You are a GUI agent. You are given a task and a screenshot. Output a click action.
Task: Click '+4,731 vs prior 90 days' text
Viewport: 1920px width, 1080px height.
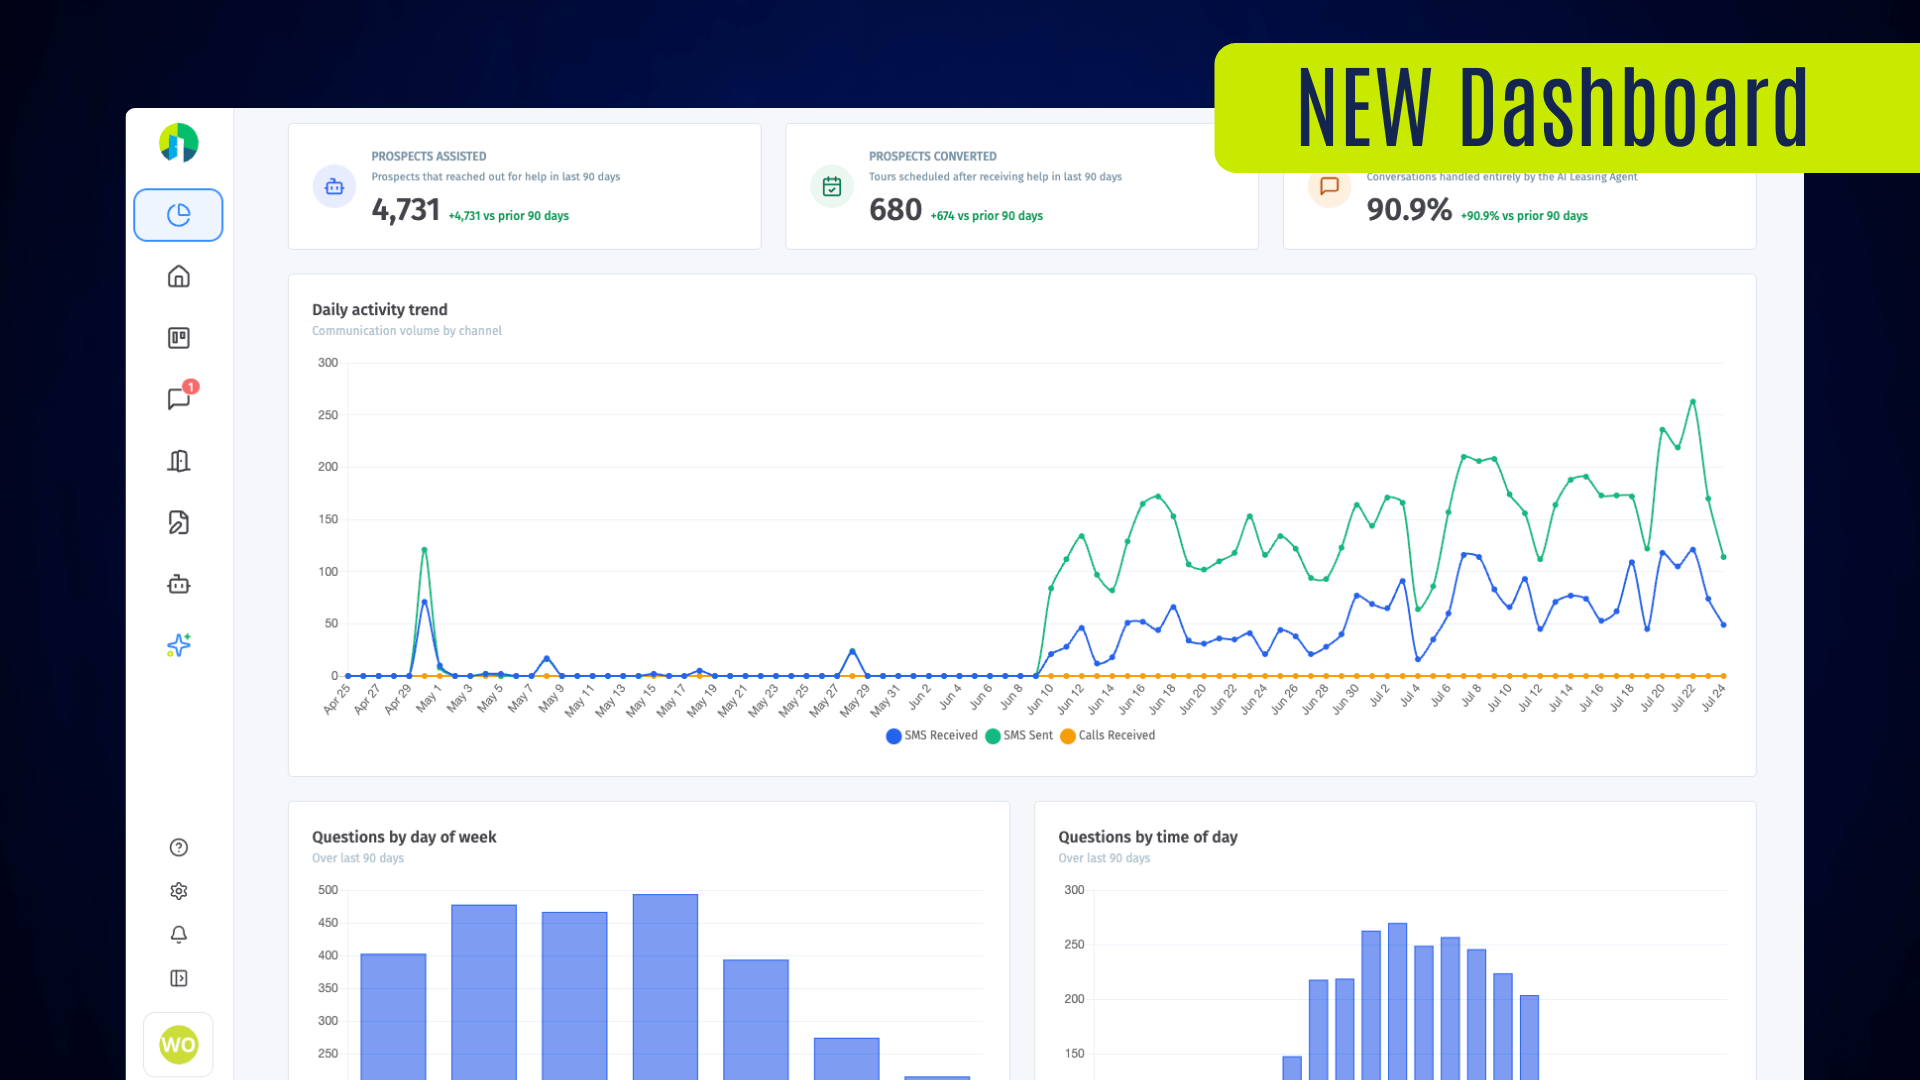click(x=508, y=216)
